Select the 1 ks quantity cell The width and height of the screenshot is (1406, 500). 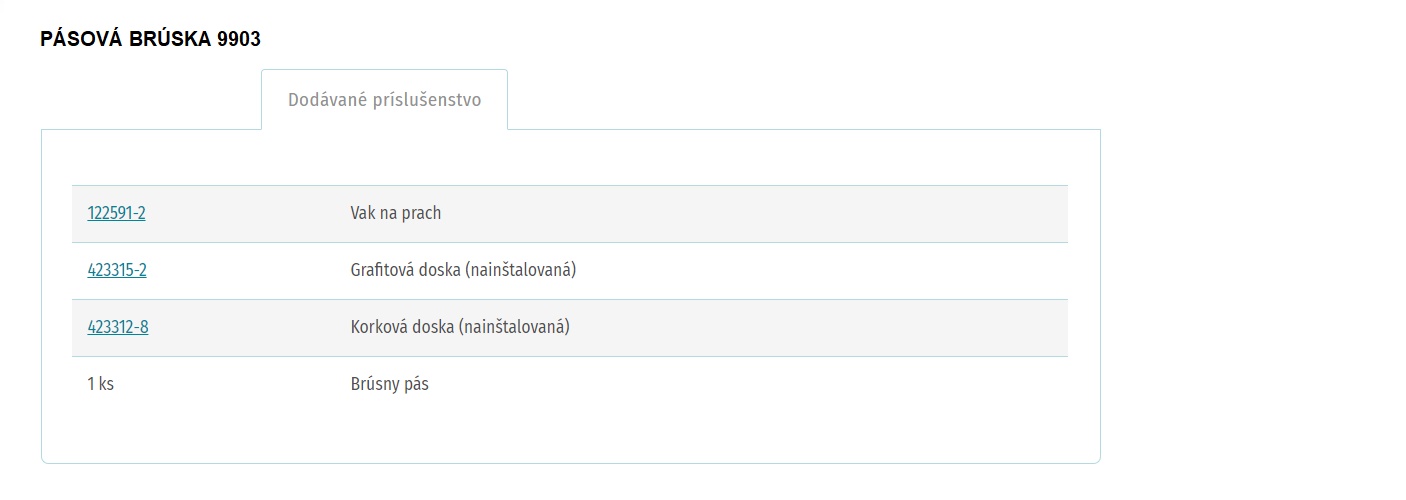pyautogui.click(x=101, y=384)
